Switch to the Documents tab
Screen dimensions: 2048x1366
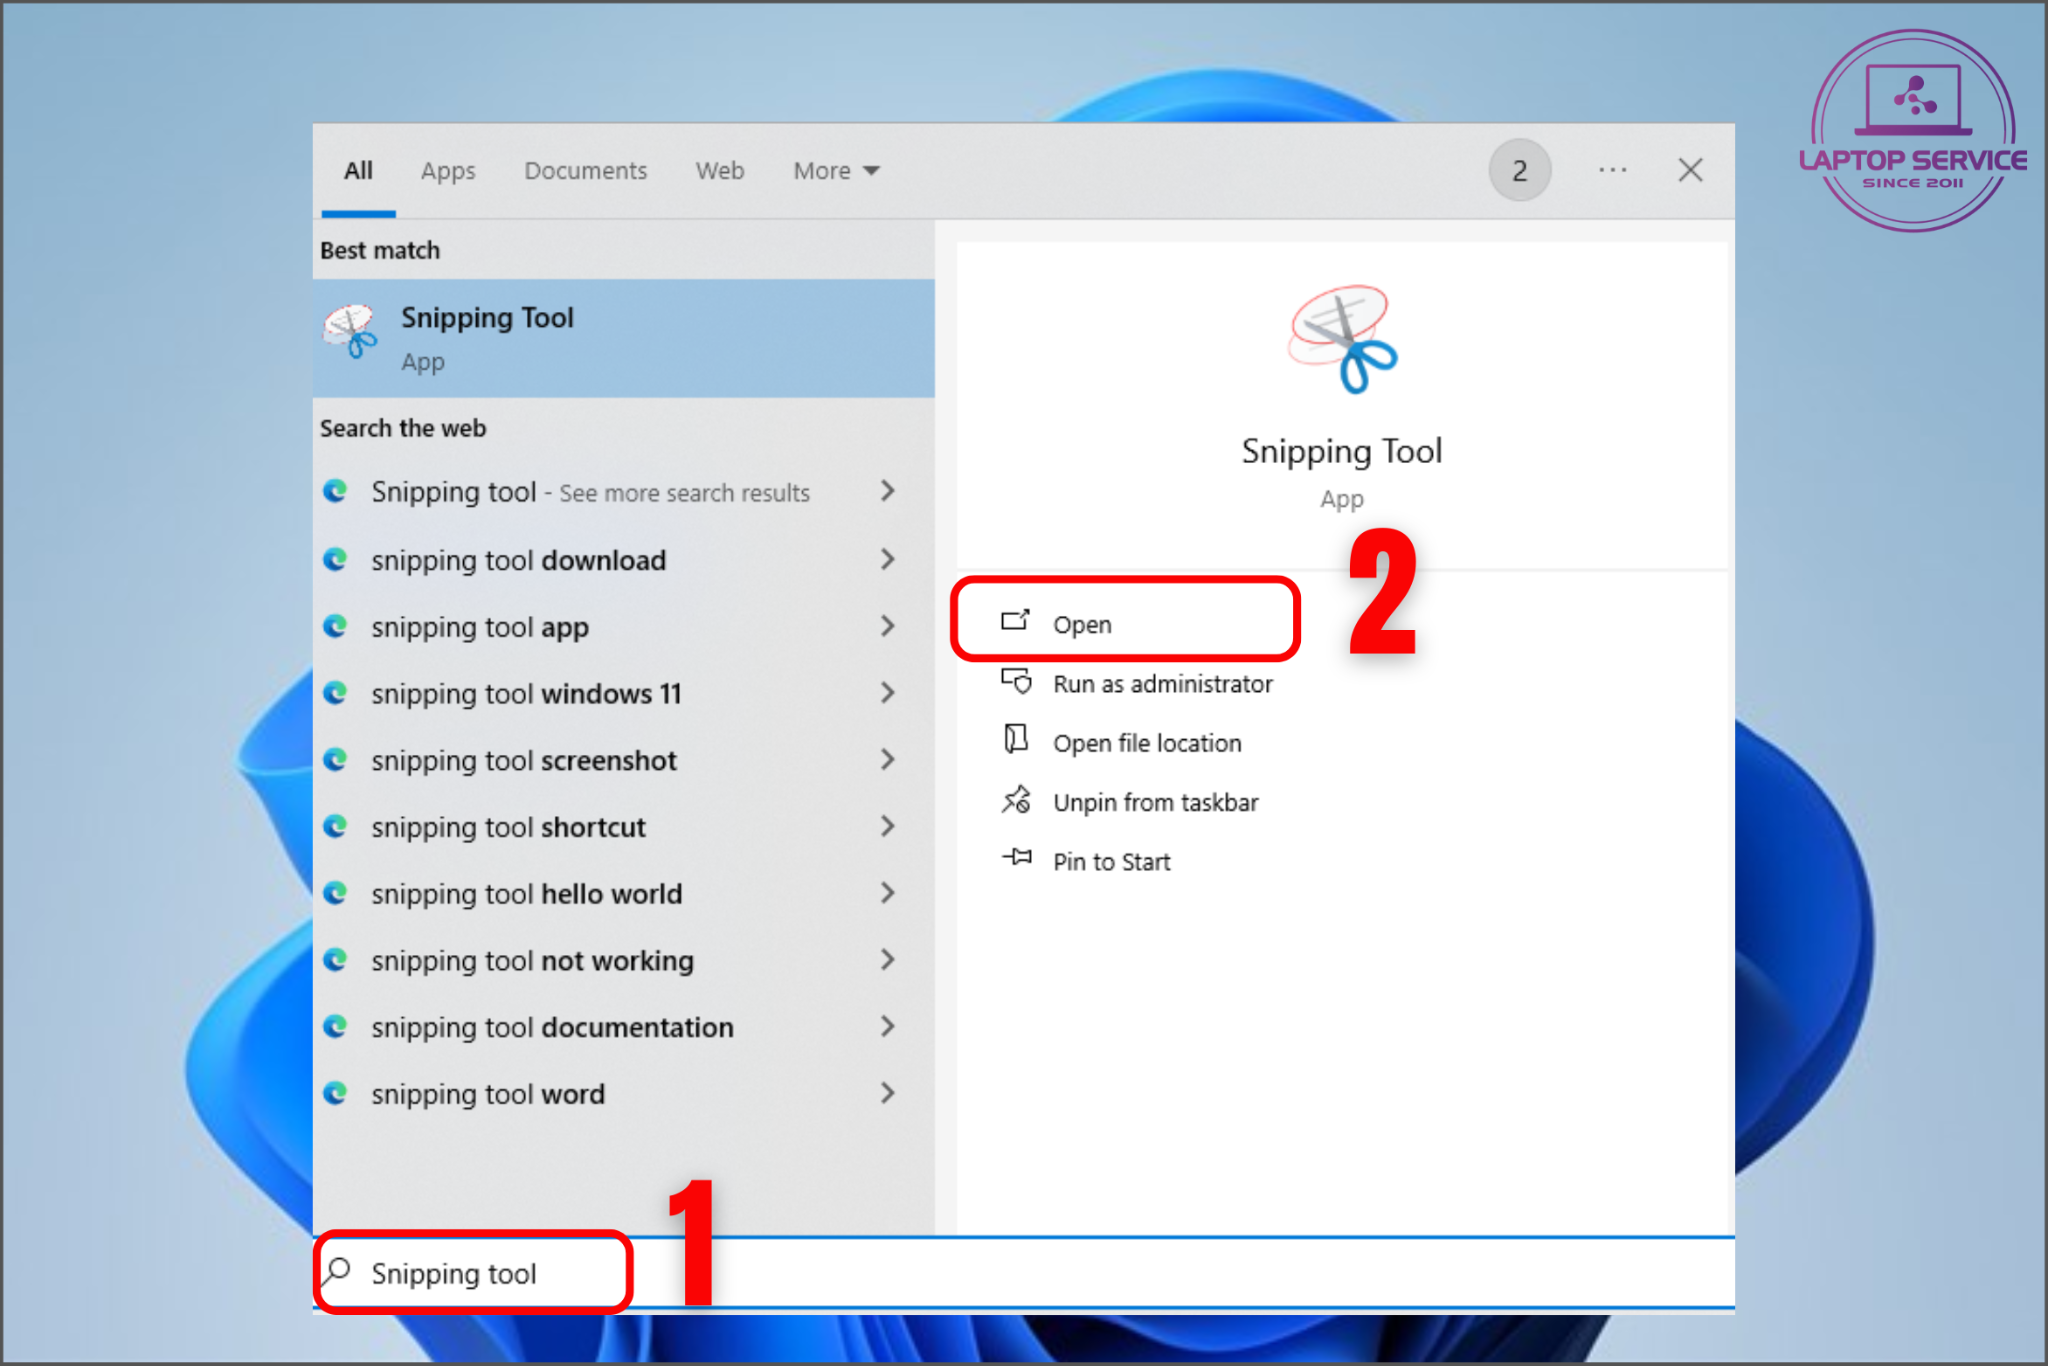[x=586, y=171]
